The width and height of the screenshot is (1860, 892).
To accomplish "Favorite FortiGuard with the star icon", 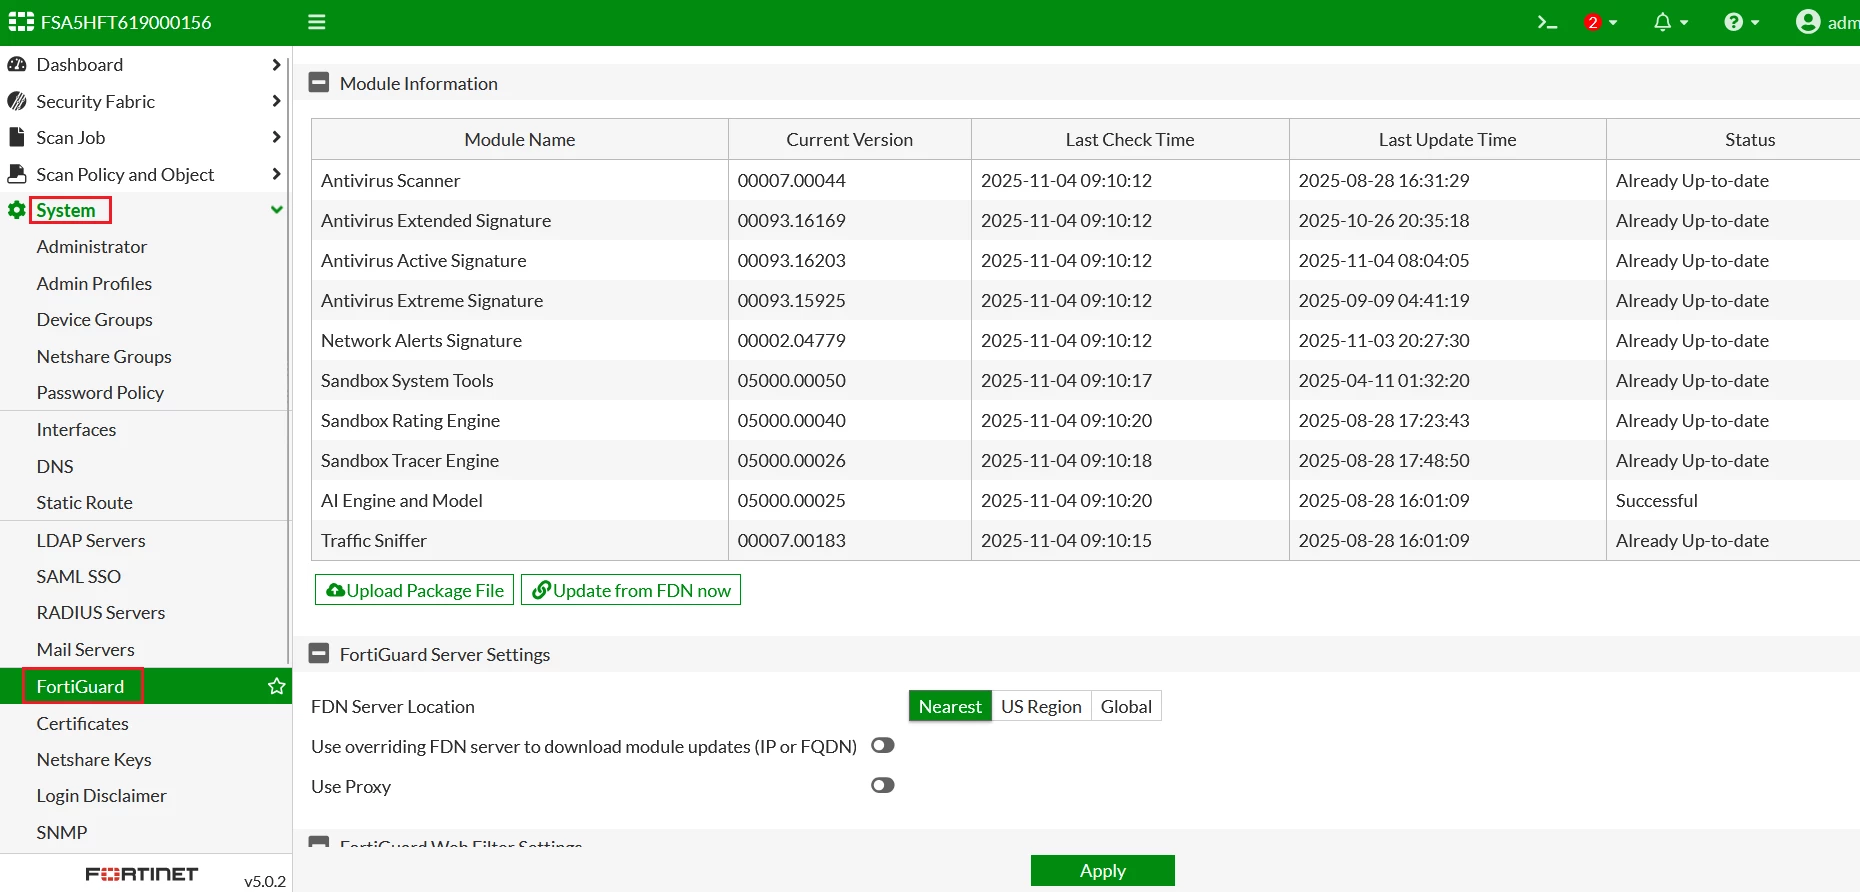I will point(277,686).
